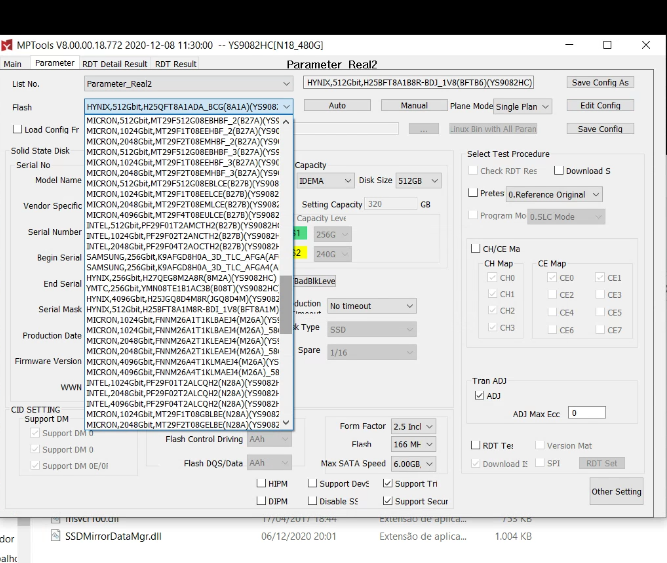Image resolution: width=667 pixels, height=563 pixels.
Task: Open the RDT Detail Result tab
Action: tap(114, 64)
